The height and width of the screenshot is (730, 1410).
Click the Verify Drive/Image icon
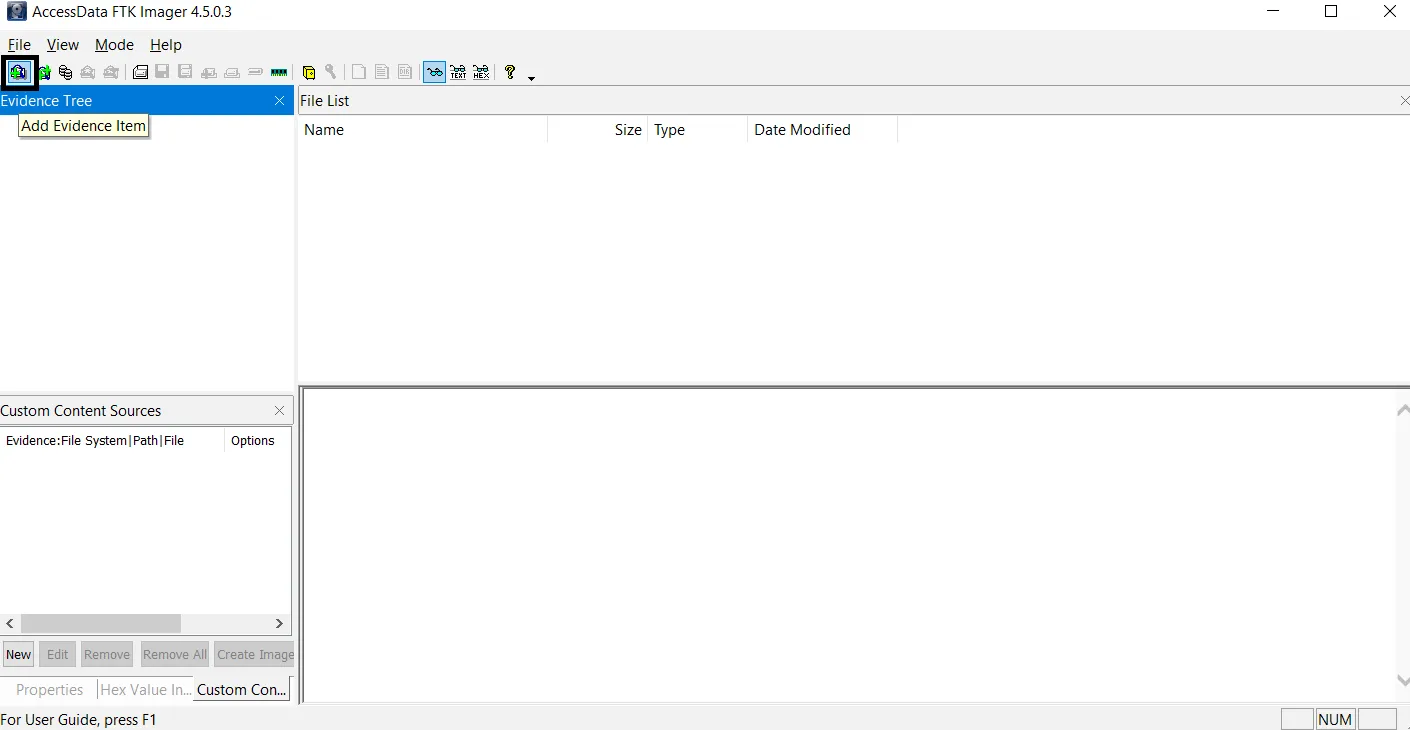point(255,72)
